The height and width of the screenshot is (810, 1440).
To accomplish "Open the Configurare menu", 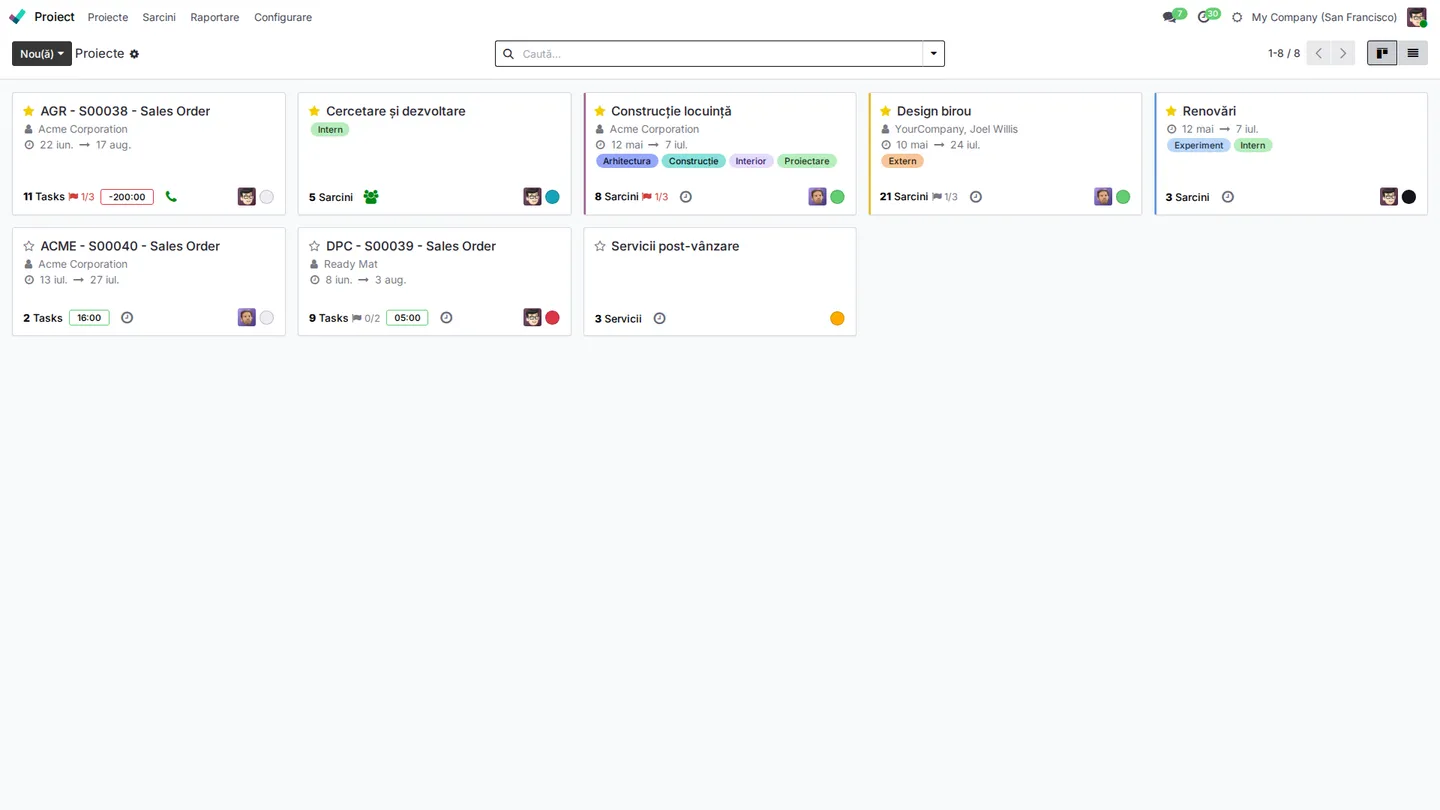I will pyautogui.click(x=283, y=17).
